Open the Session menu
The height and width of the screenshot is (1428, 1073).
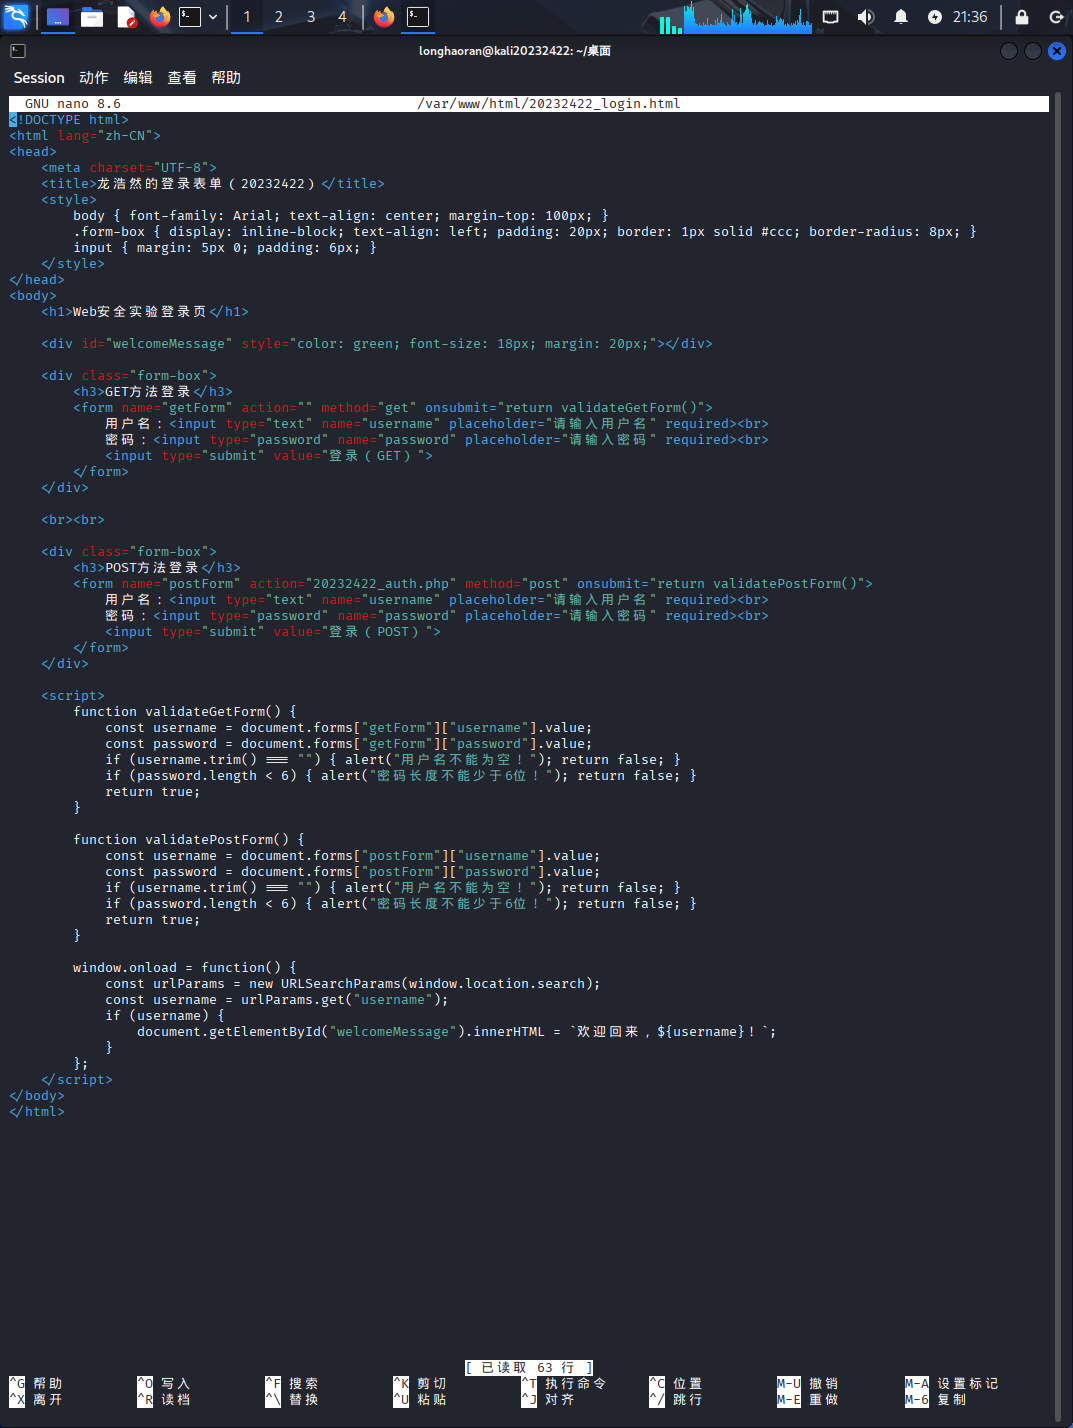click(39, 78)
